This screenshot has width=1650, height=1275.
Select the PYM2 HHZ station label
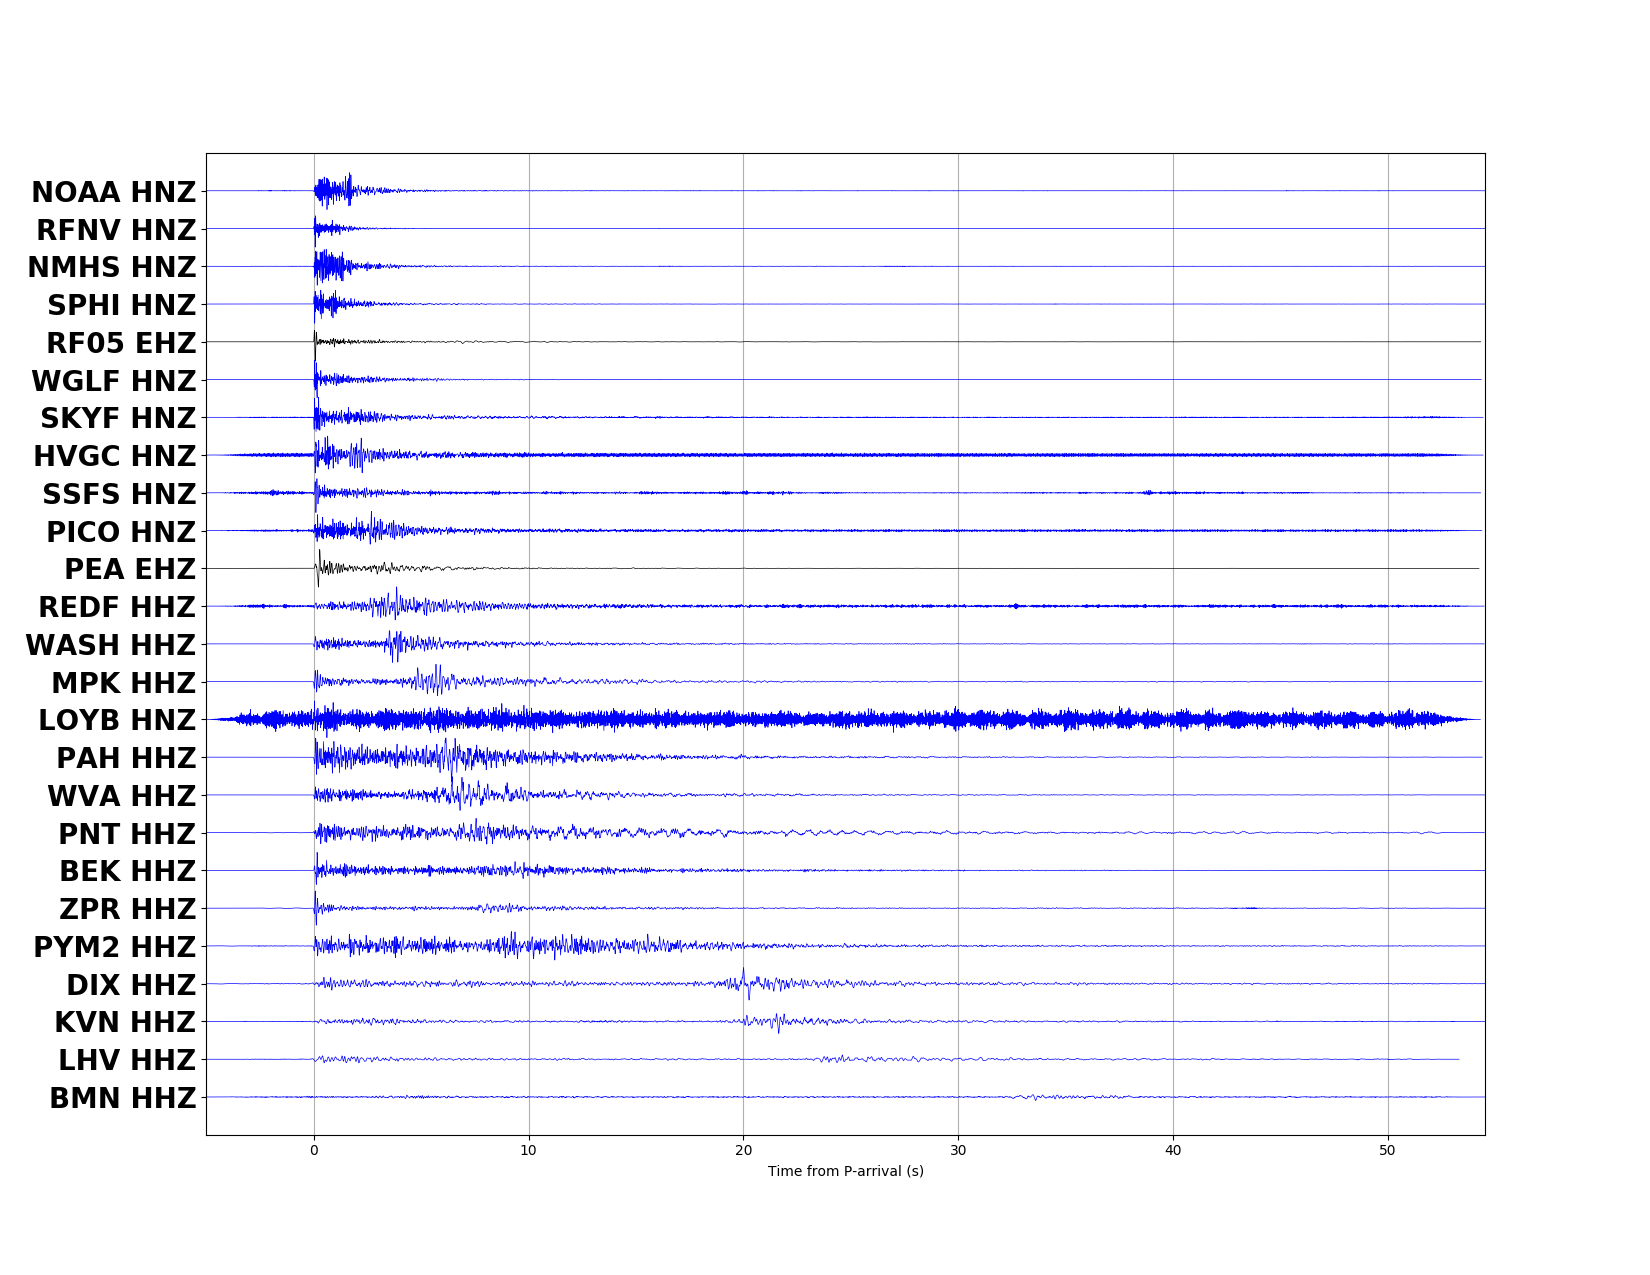coord(114,947)
